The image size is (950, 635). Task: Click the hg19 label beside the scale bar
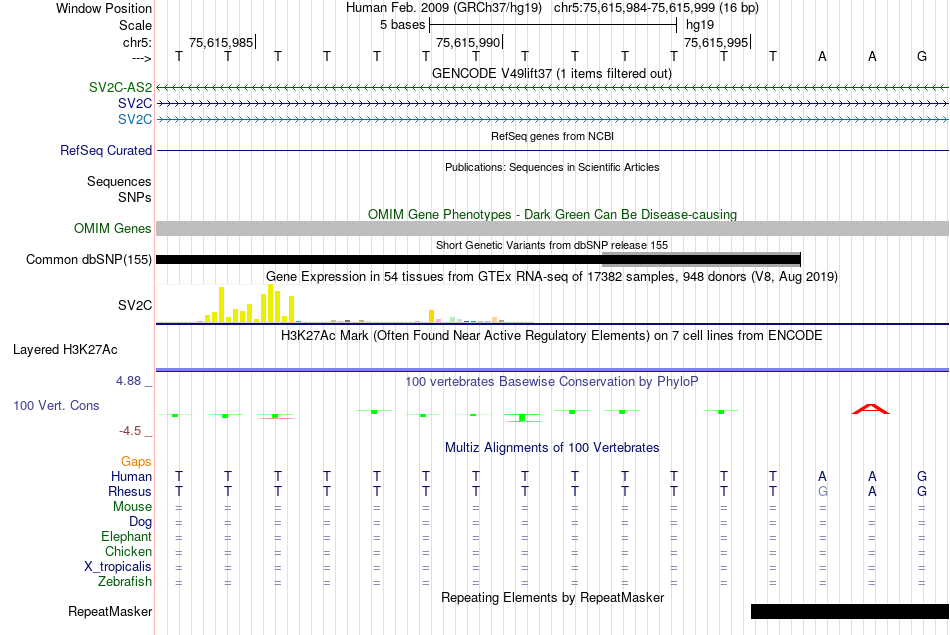click(x=700, y=25)
